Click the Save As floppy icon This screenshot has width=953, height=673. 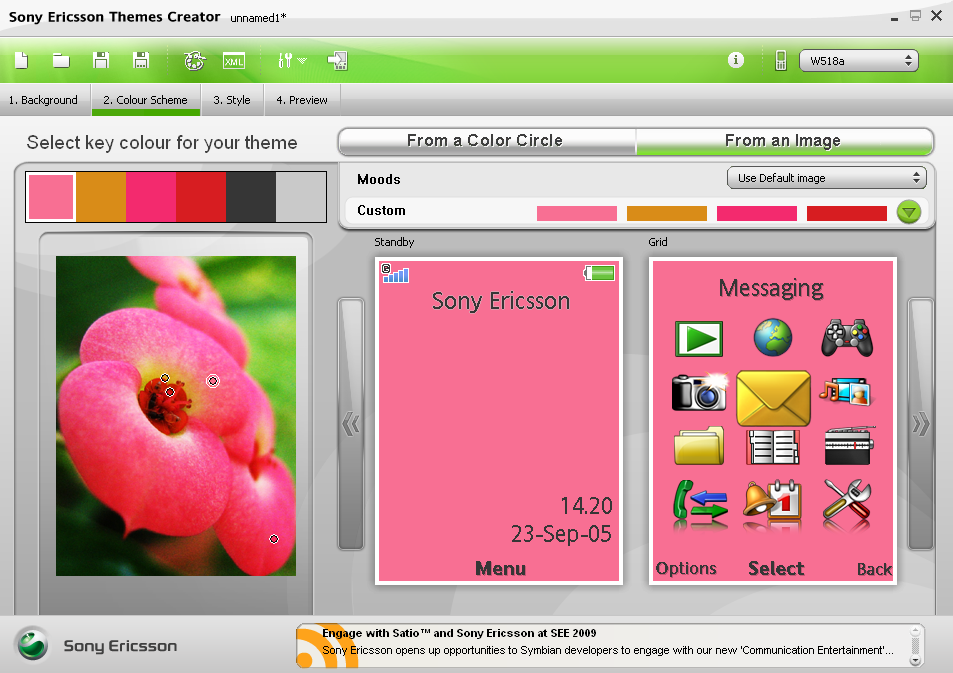point(141,60)
